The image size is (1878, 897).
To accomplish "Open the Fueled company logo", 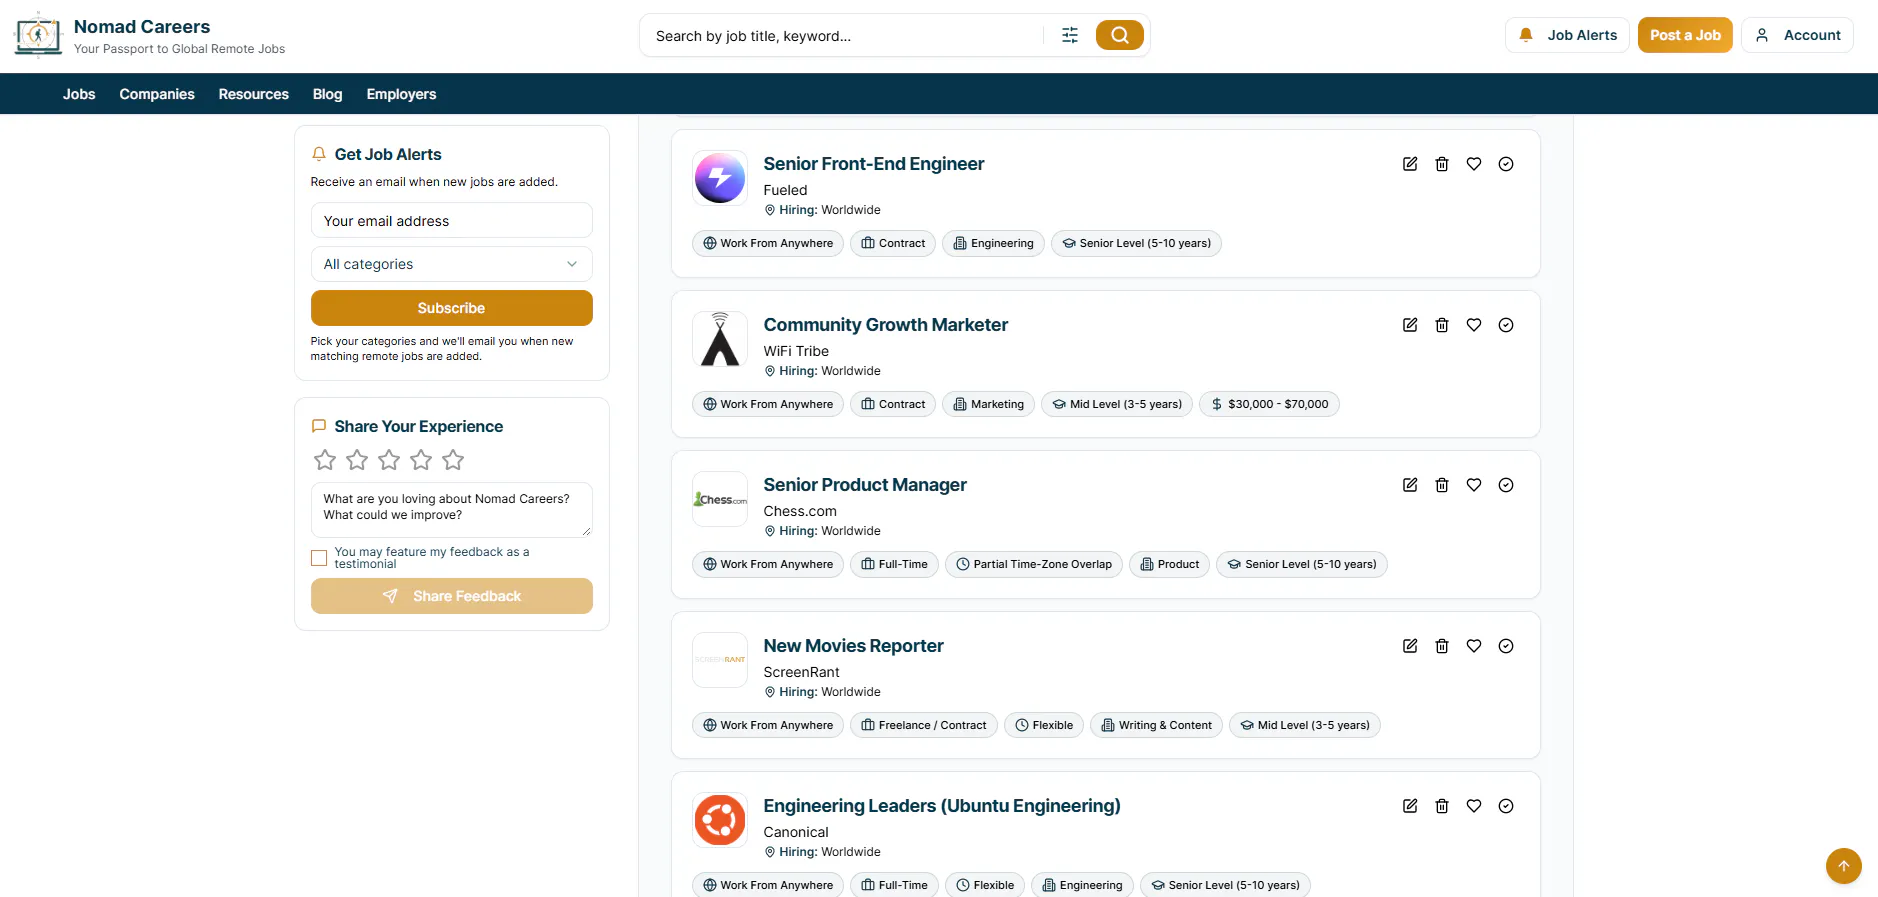I will [x=720, y=178].
